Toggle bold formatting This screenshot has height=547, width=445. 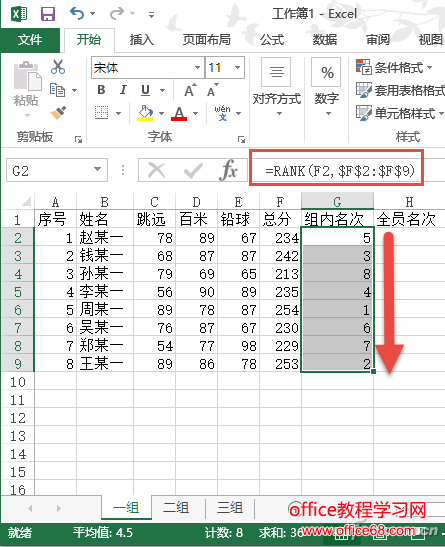pos(101,90)
